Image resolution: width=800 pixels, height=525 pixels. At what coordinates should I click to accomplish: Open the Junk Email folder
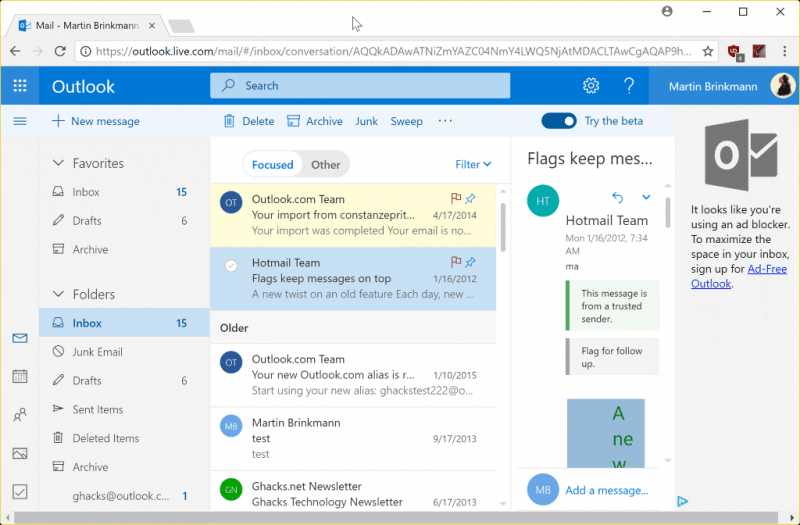[124, 352]
